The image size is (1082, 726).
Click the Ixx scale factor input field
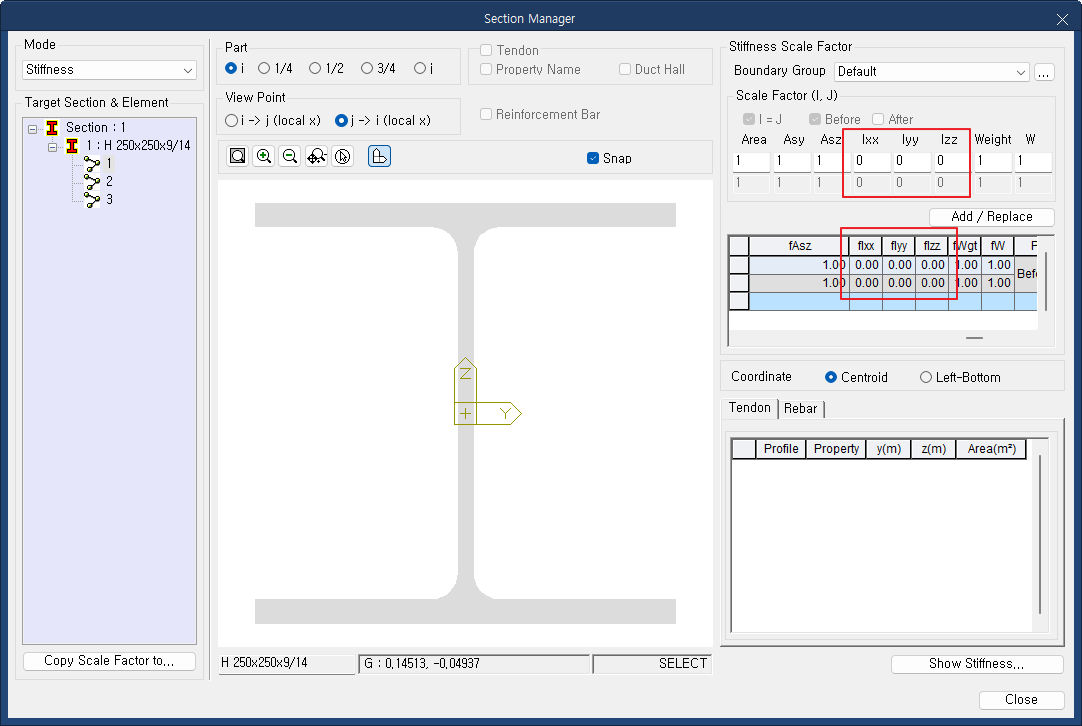[x=872, y=161]
